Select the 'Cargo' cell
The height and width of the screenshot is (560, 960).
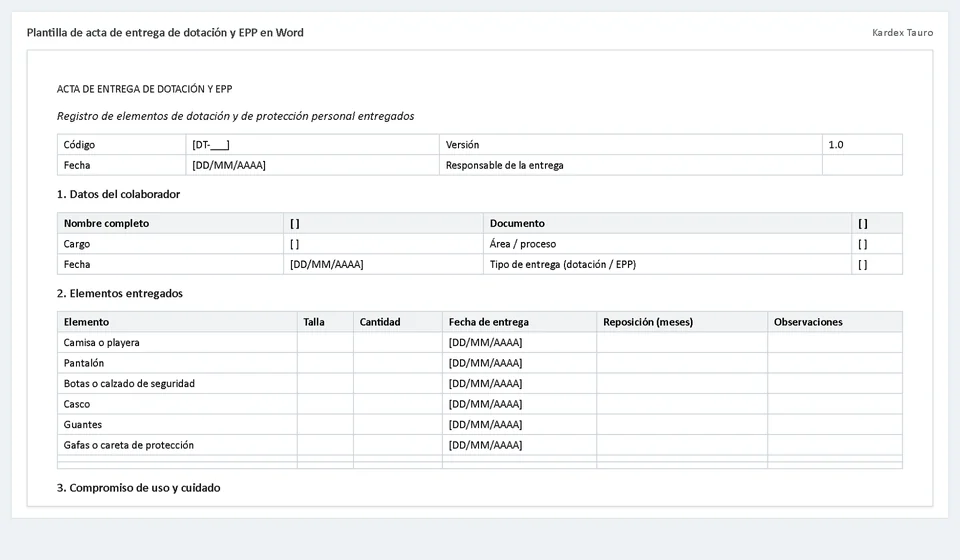pyautogui.click(x=170, y=244)
